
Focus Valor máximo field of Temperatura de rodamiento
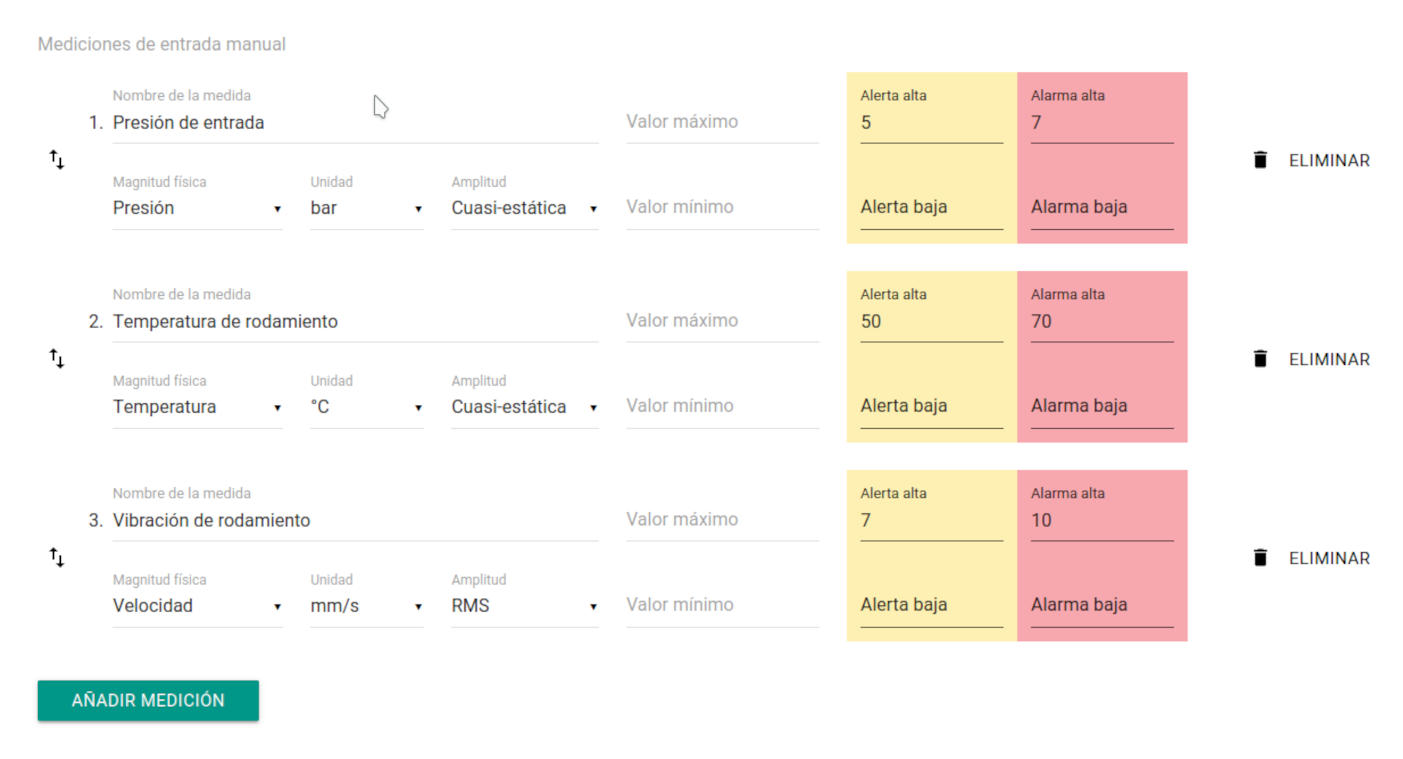pos(722,321)
